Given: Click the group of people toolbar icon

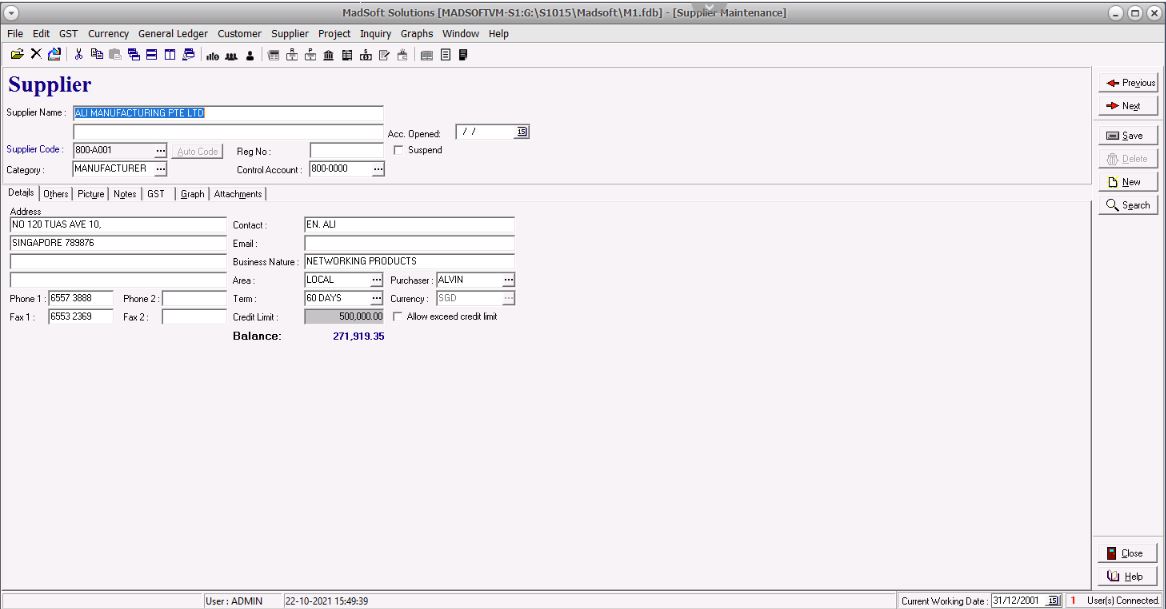Looking at the screenshot, I should point(231,55).
